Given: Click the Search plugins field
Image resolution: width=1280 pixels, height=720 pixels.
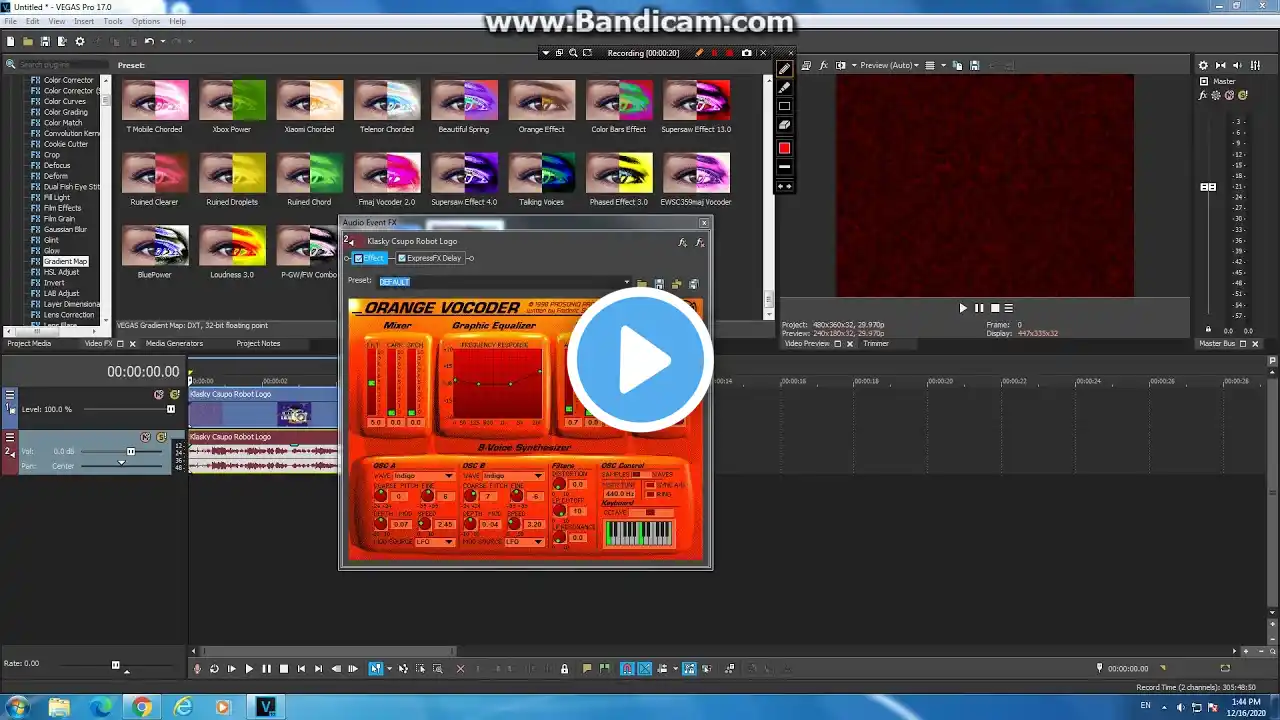Looking at the screenshot, I should [x=62, y=65].
